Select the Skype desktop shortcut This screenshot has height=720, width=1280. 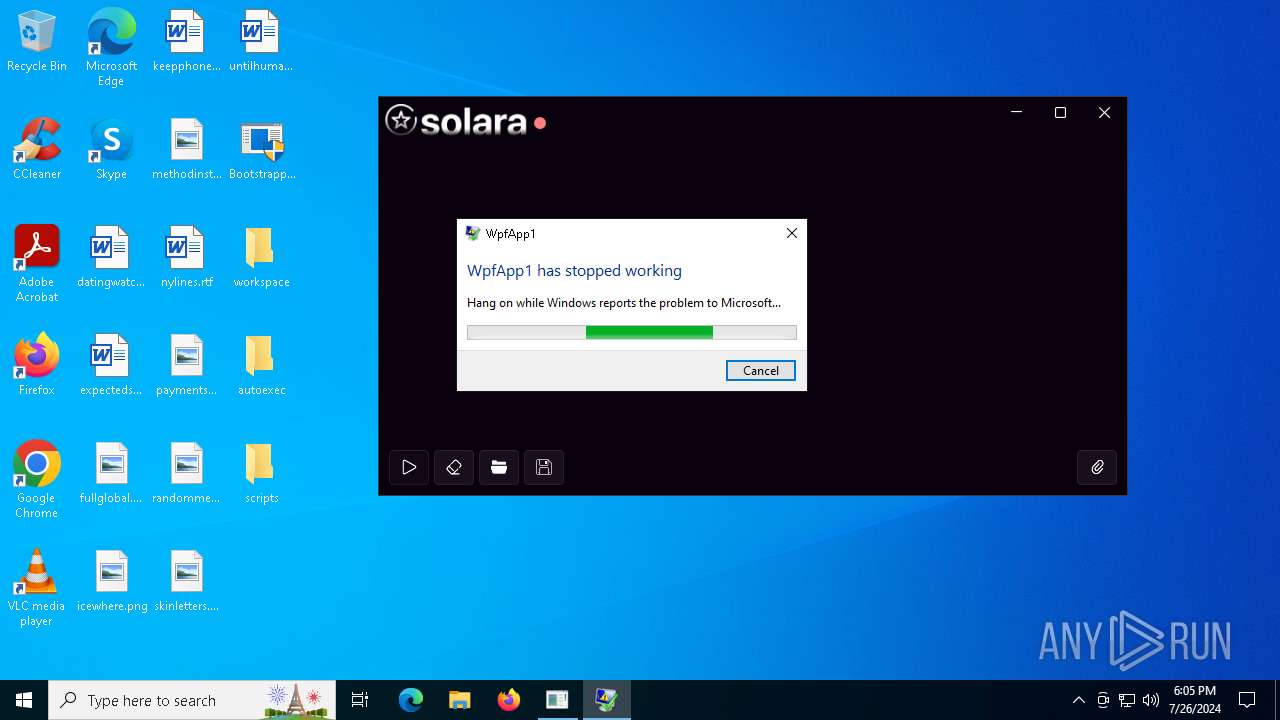coord(111,150)
